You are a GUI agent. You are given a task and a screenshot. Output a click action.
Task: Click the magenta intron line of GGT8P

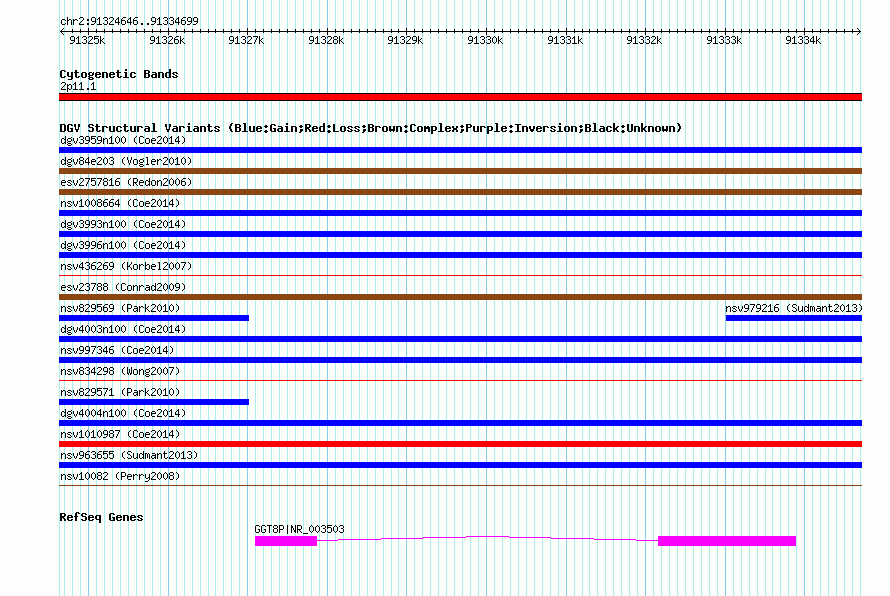pyautogui.click(x=488, y=536)
